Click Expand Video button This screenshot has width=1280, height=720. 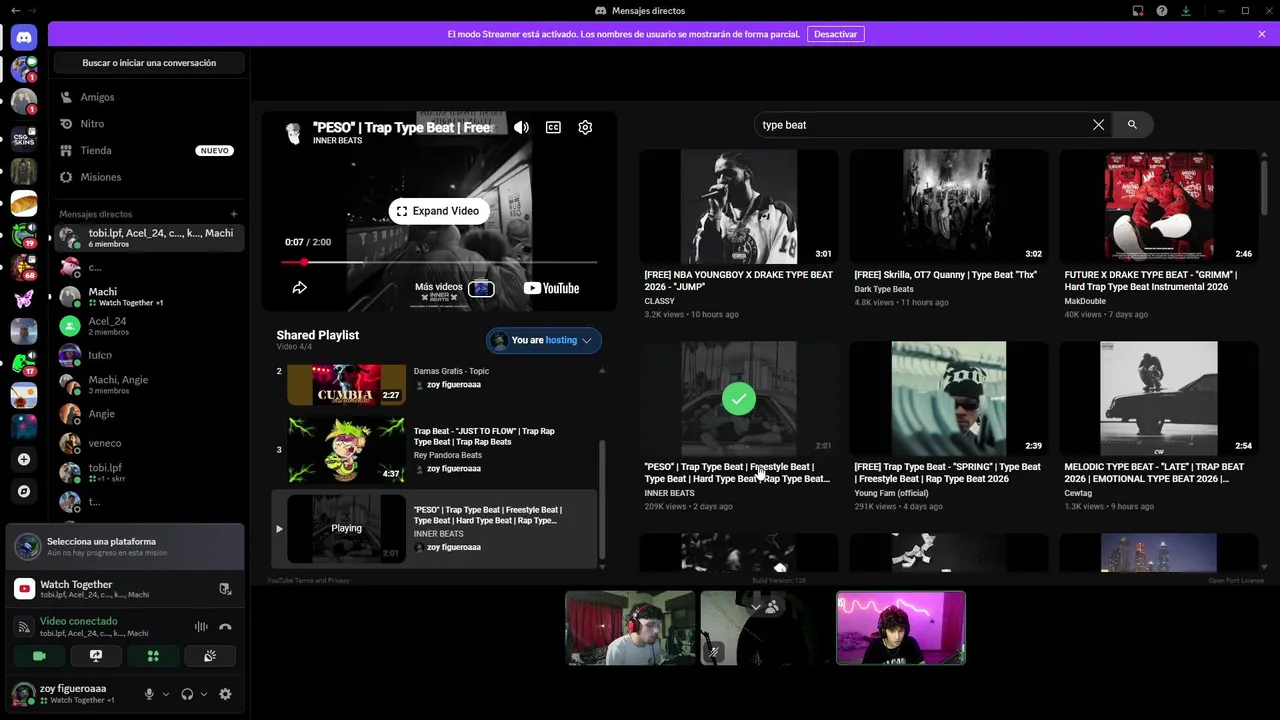(439, 211)
